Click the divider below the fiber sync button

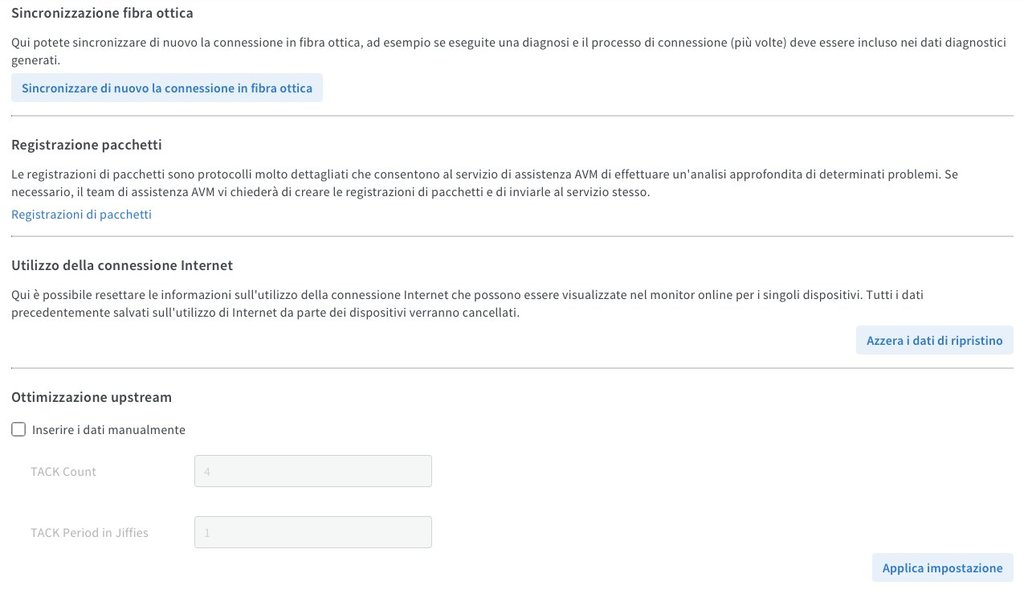coord(512,116)
